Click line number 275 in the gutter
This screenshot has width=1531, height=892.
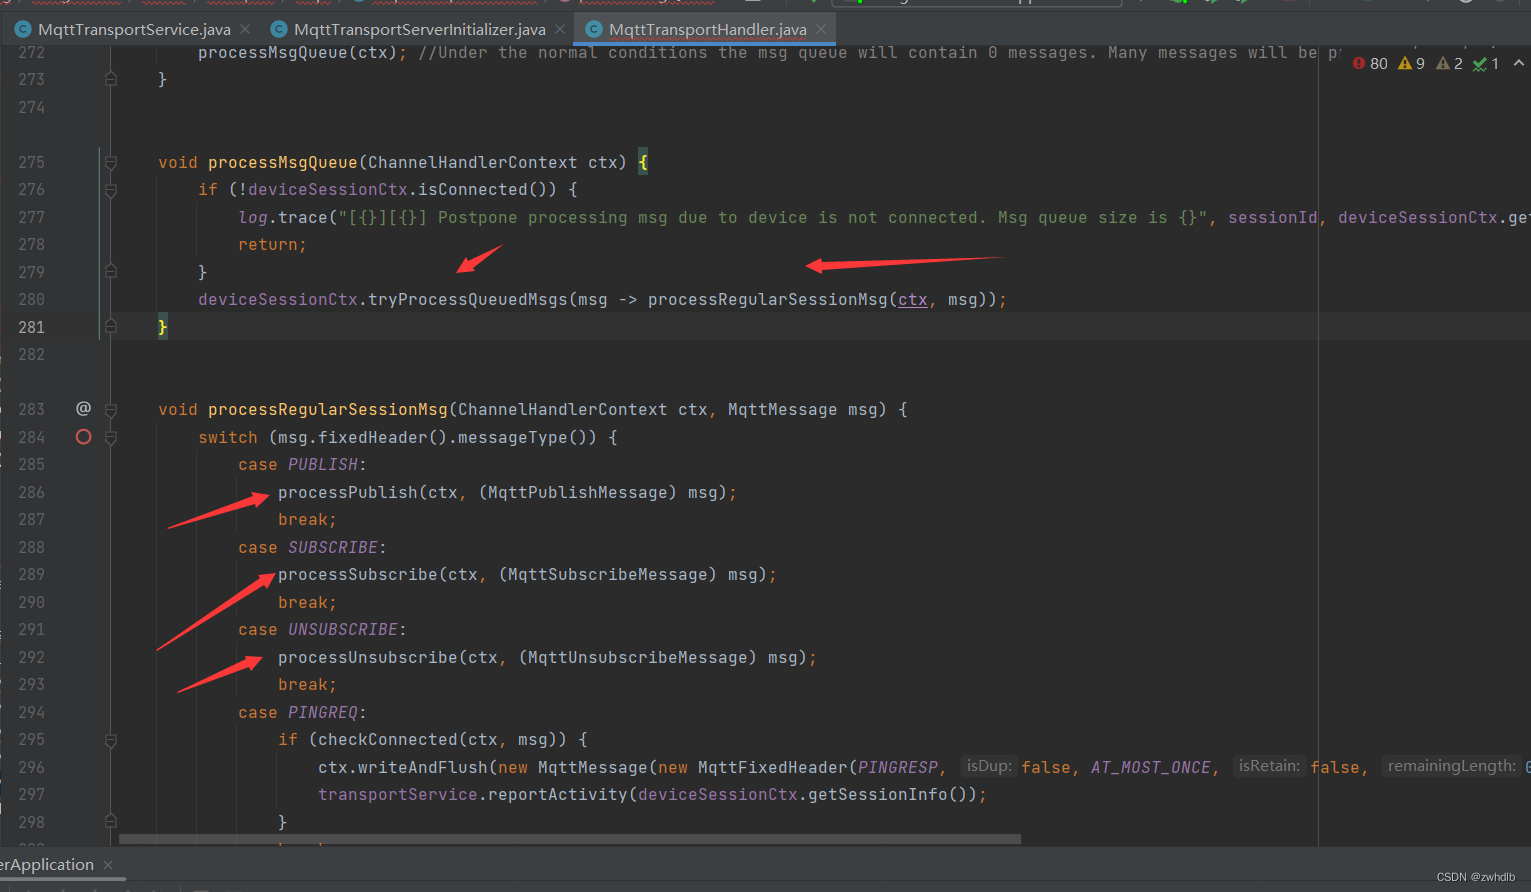31,162
